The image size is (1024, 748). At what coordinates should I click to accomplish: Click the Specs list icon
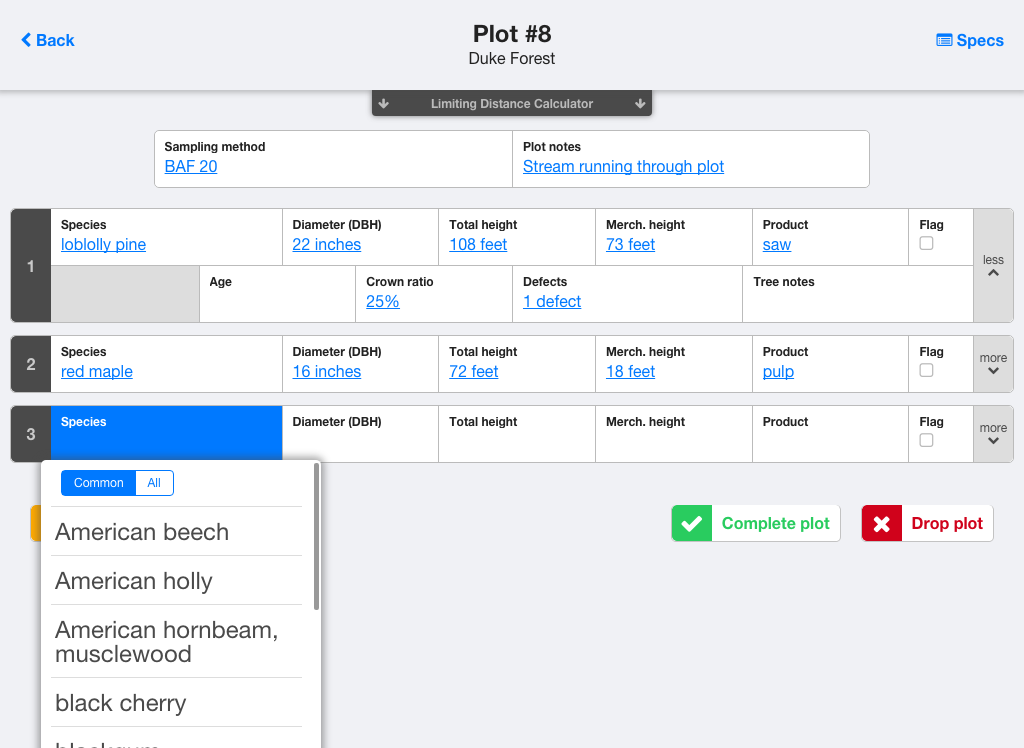[944, 40]
